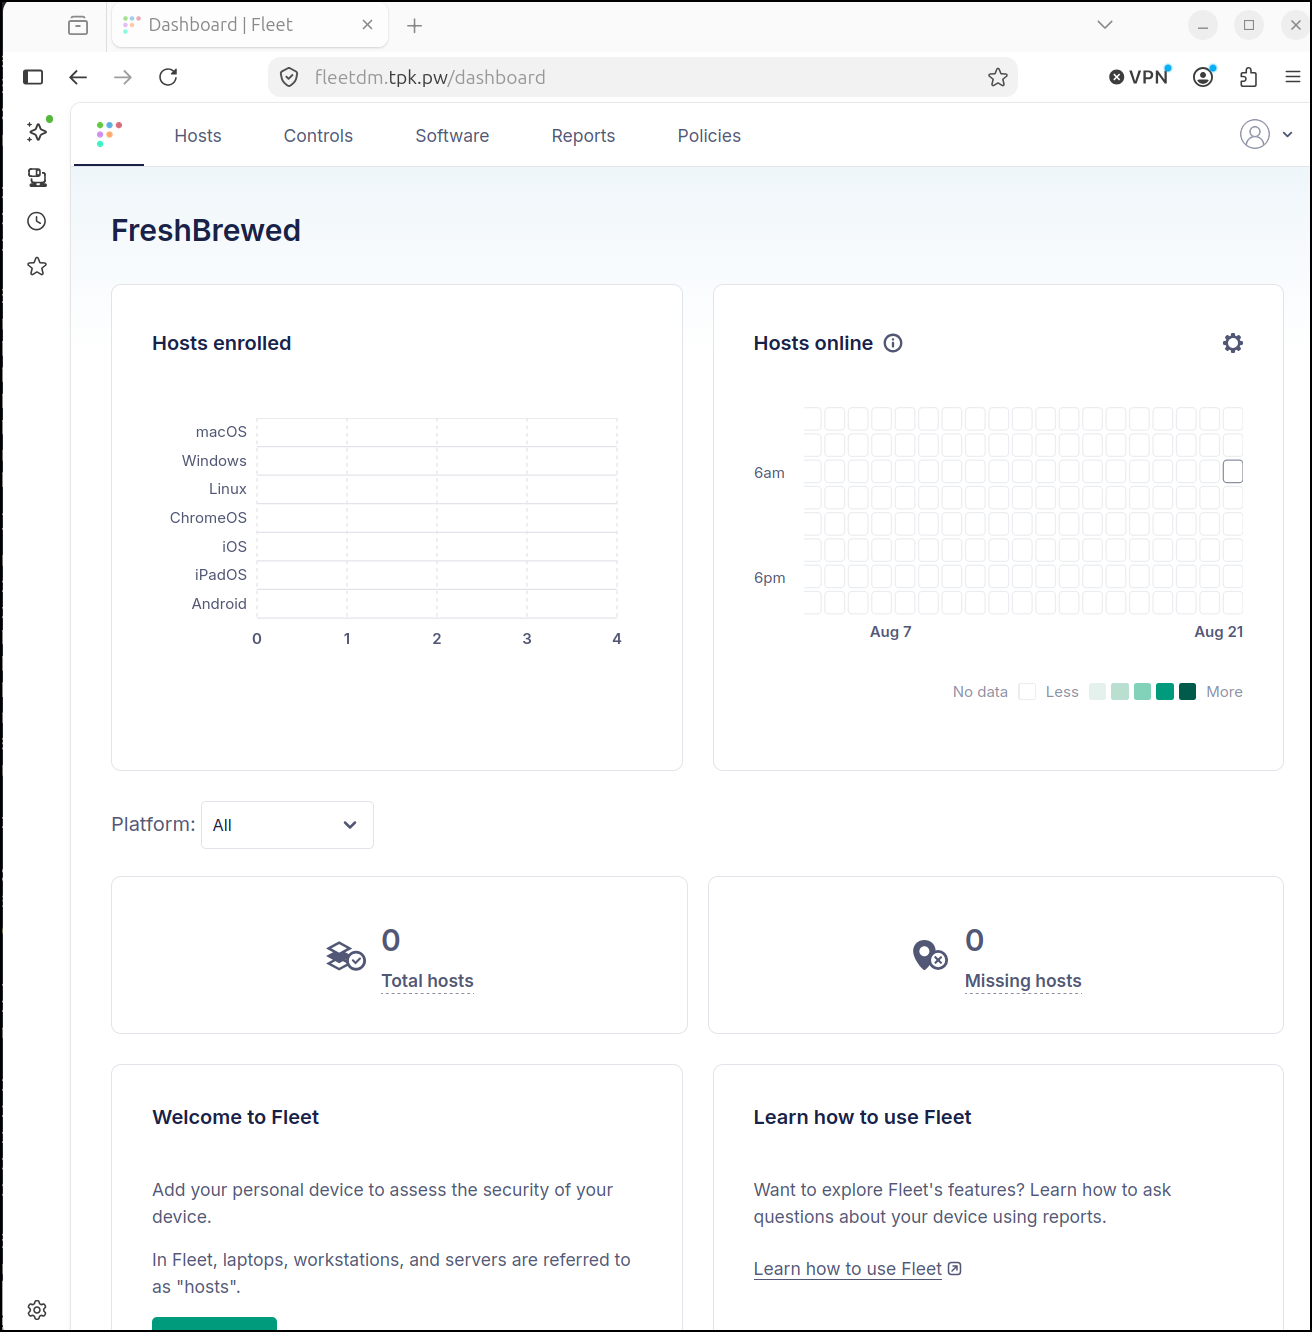Select the Dashboard | Fleet browser tab
1312x1332 pixels.
tap(249, 25)
